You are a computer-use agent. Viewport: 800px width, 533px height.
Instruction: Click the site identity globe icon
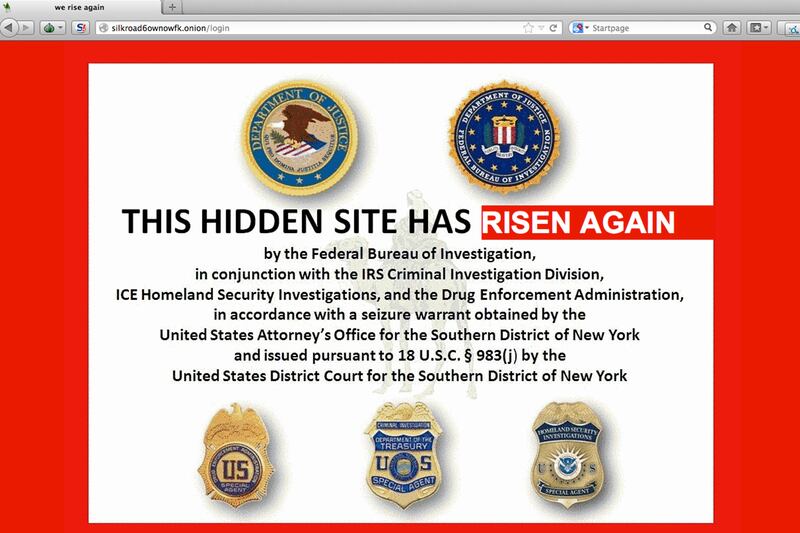pos(104,28)
